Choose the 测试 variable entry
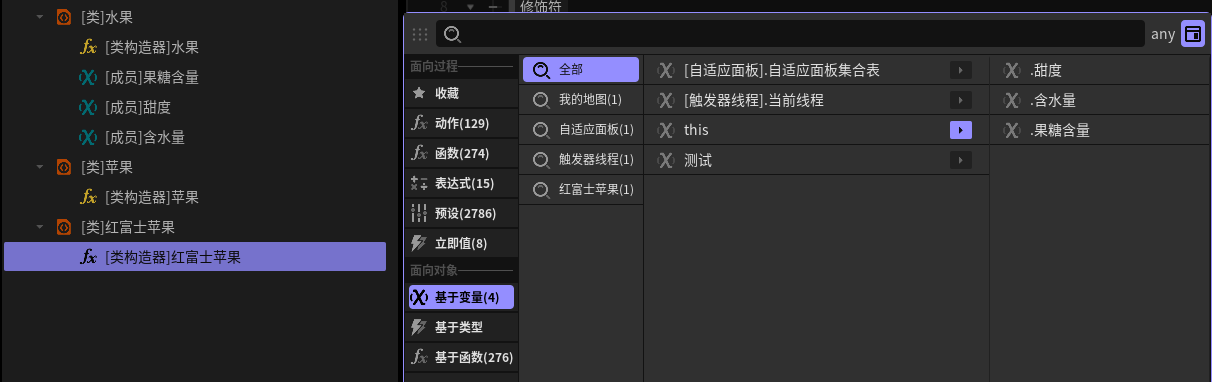 click(x=816, y=161)
